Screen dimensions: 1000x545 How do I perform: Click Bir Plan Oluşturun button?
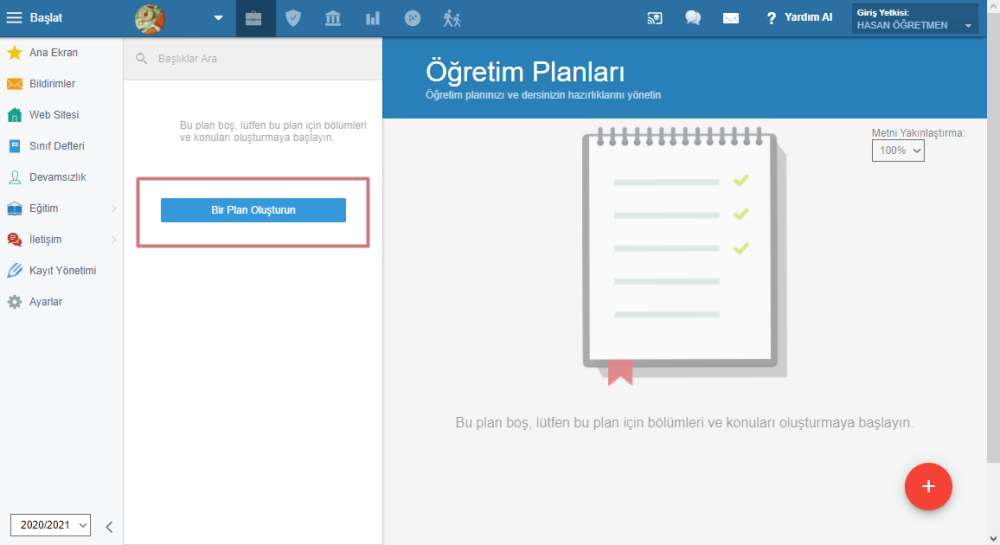[x=253, y=210]
